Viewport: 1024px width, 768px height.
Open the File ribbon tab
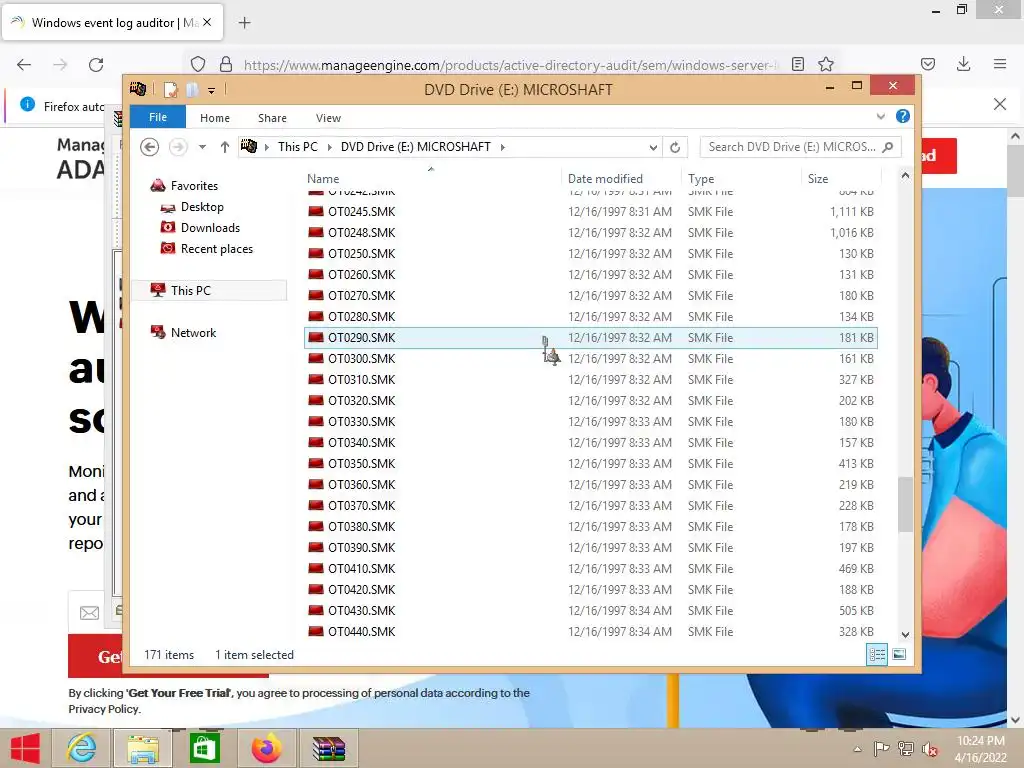(158, 117)
